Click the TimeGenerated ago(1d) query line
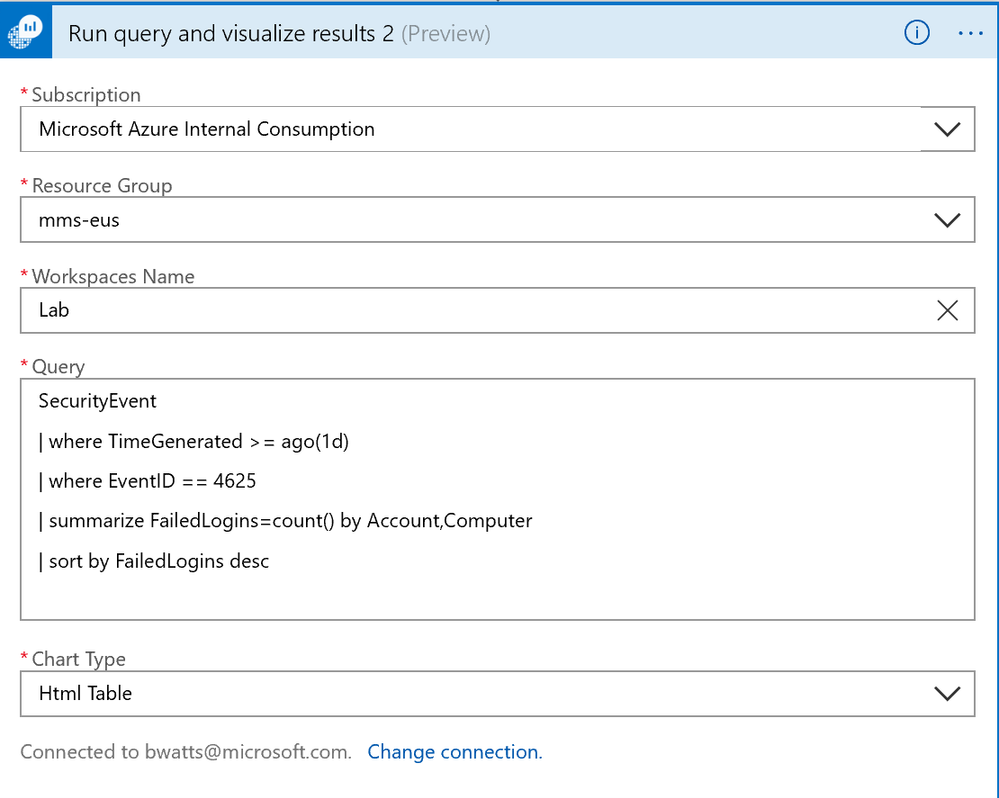 click(194, 441)
